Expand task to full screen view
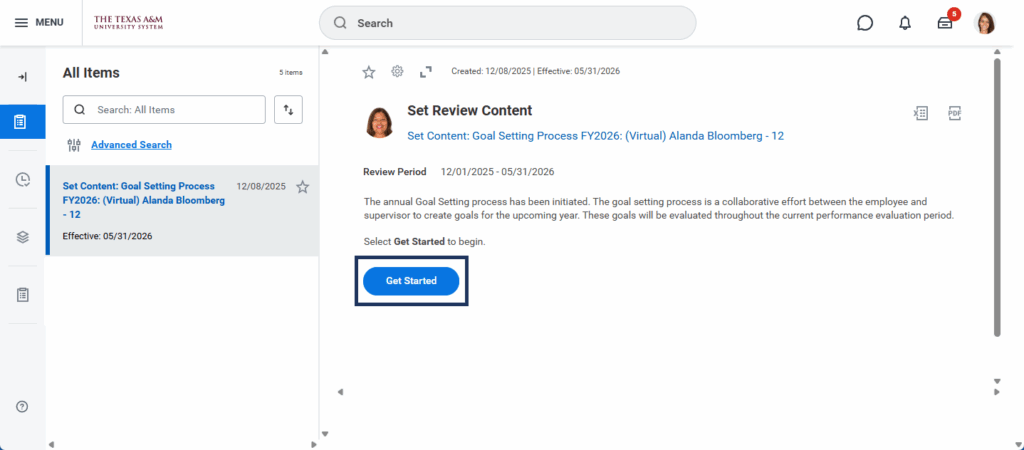 tap(426, 72)
